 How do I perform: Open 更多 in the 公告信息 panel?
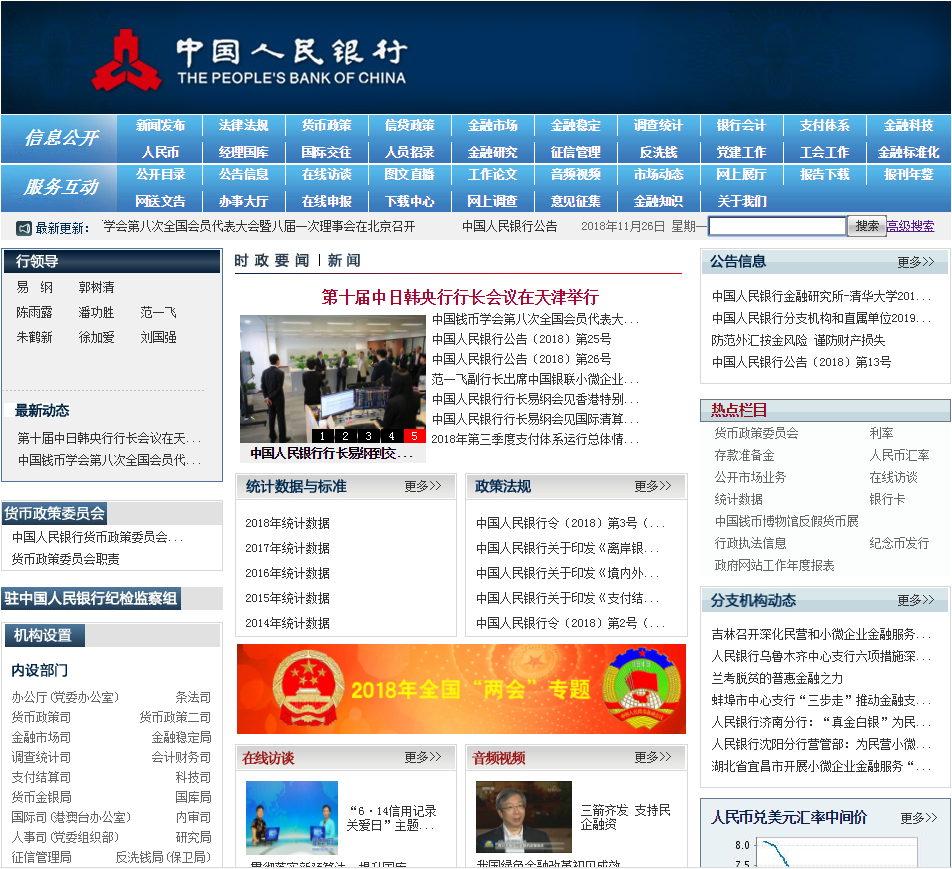tap(916, 262)
